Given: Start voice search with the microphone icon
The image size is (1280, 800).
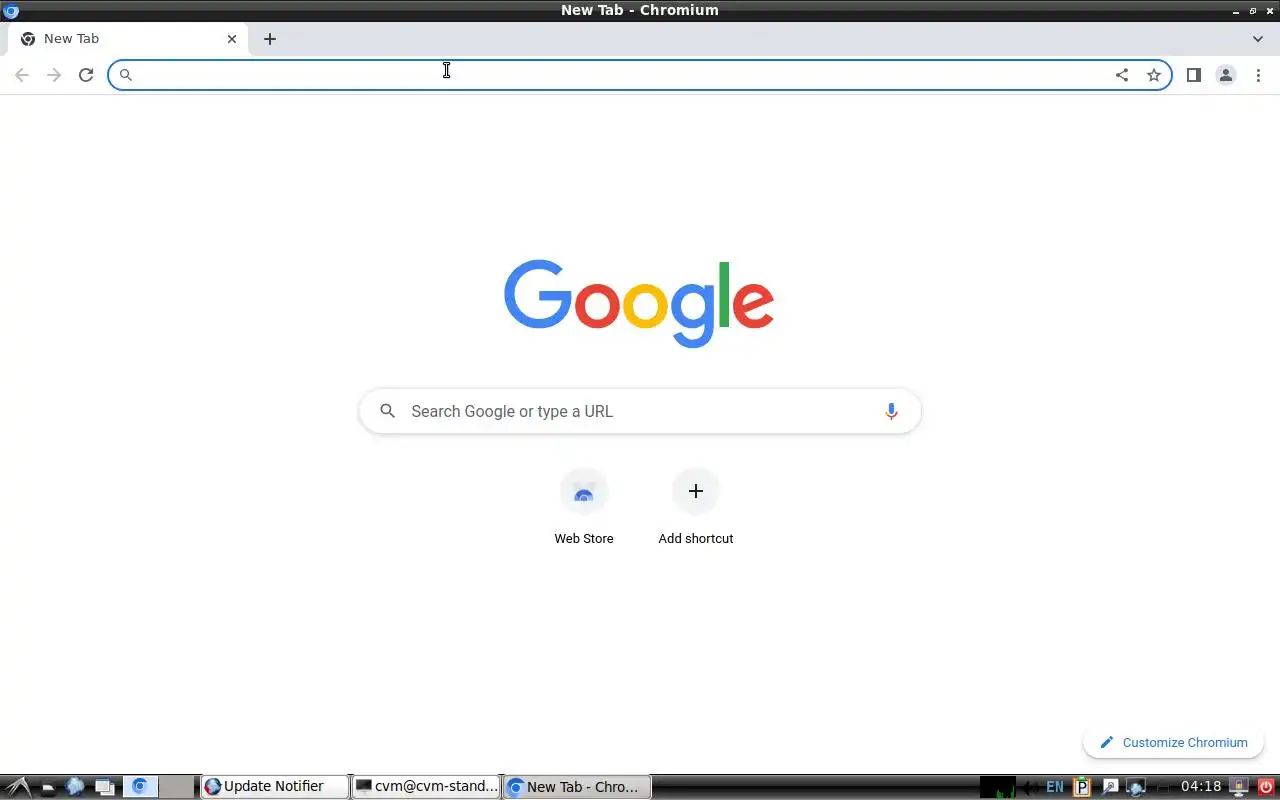Looking at the screenshot, I should pos(891,411).
